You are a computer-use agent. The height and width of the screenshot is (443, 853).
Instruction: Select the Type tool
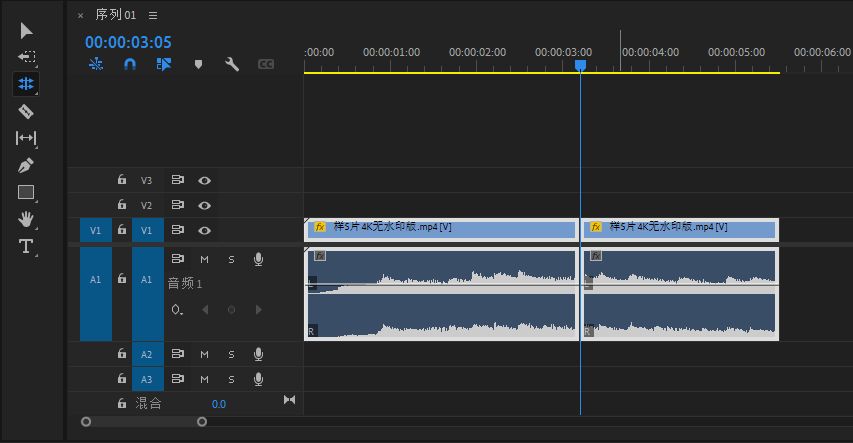tap(26, 246)
